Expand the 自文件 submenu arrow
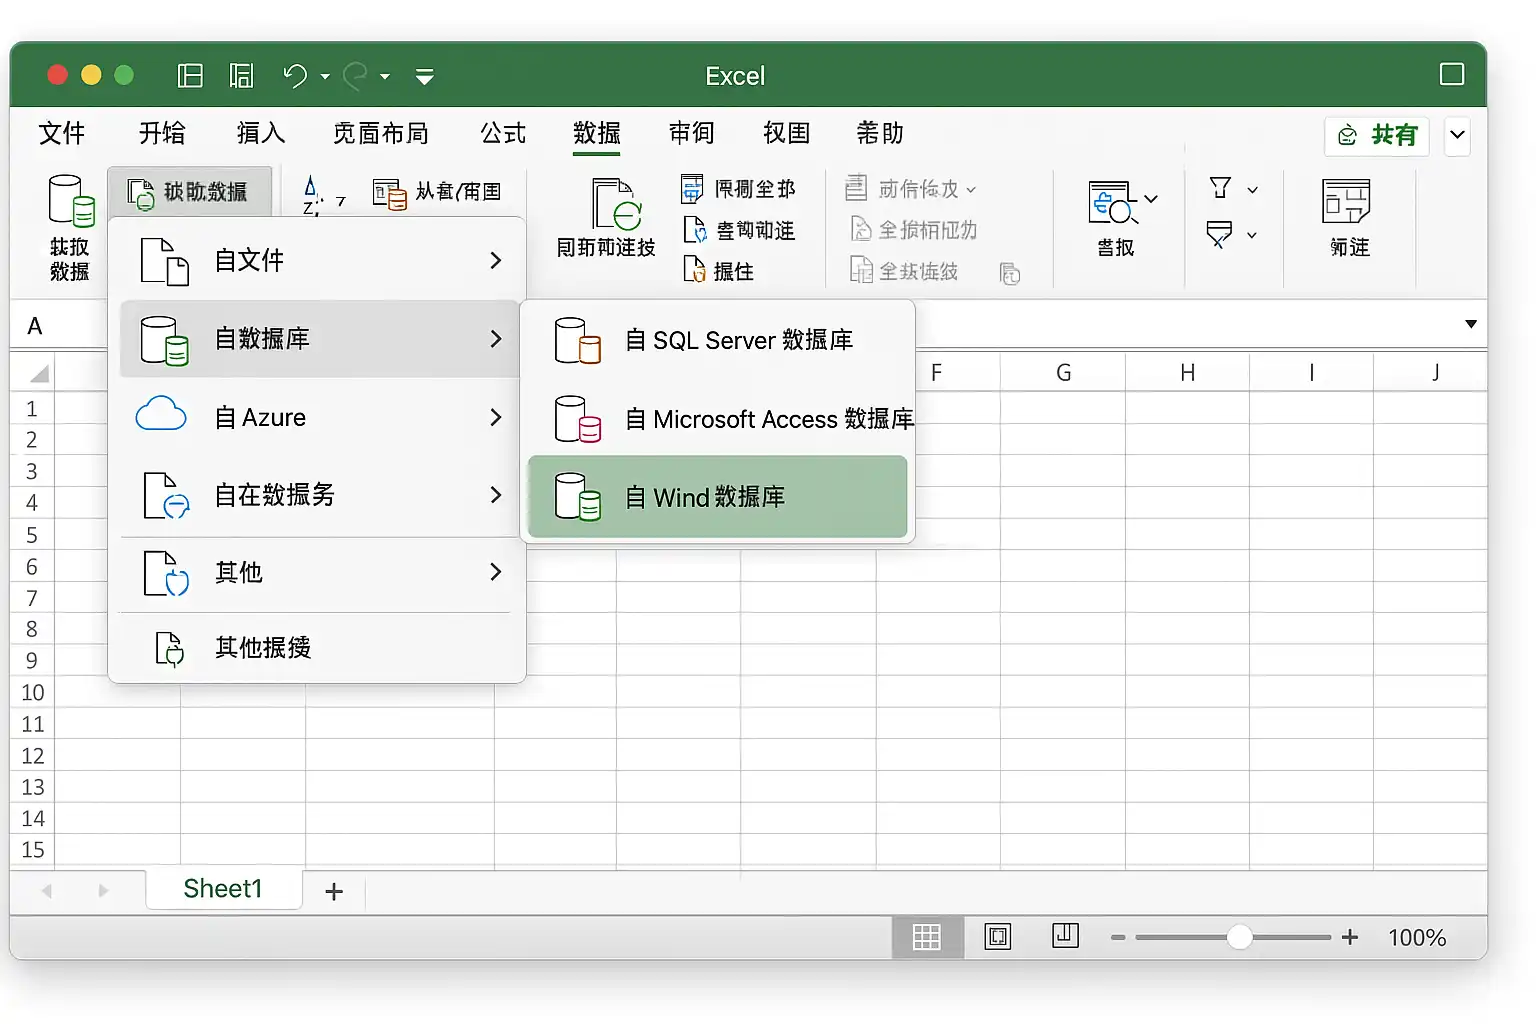 tap(496, 260)
